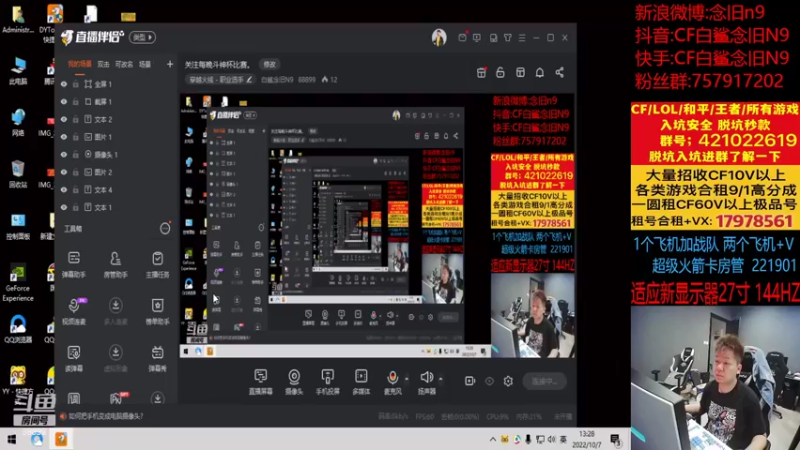Viewport: 800px width, 450px height.
Task: Open the 弹幕秀 danmaku show tool
Action: [x=157, y=358]
